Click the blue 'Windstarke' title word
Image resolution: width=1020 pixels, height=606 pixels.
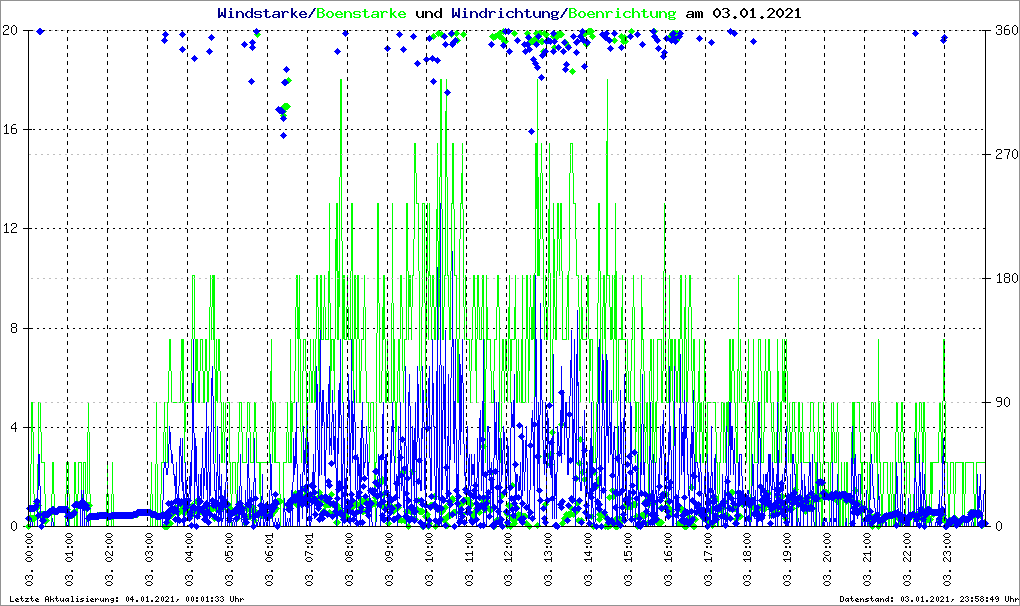(x=264, y=13)
